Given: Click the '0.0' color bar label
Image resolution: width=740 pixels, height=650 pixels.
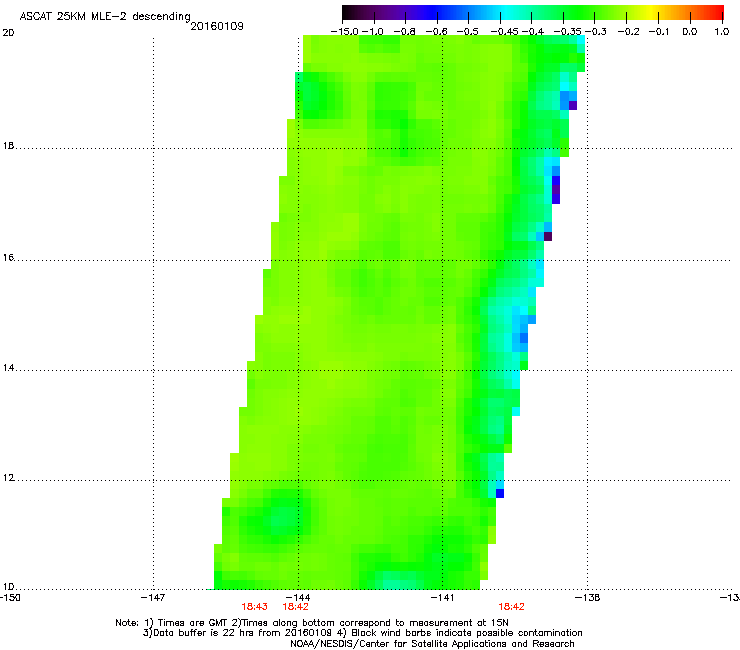Looking at the screenshot, I should (x=690, y=32).
